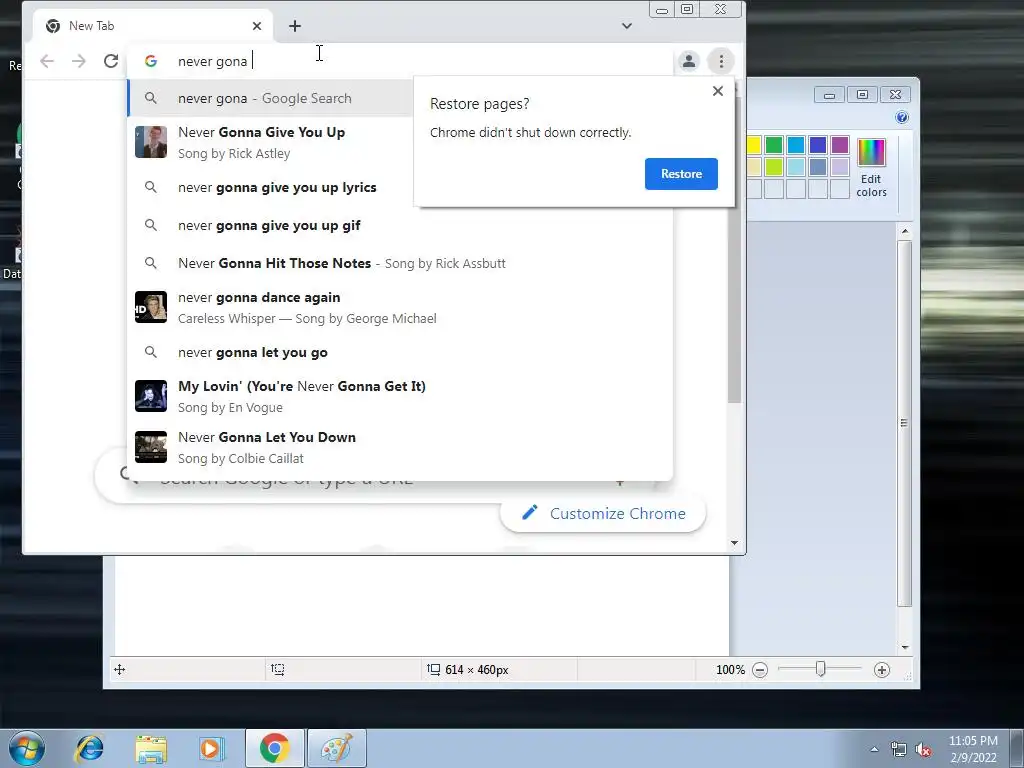Open the Chrome profile avatar icon
Image resolution: width=1024 pixels, height=768 pixels.
[688, 61]
